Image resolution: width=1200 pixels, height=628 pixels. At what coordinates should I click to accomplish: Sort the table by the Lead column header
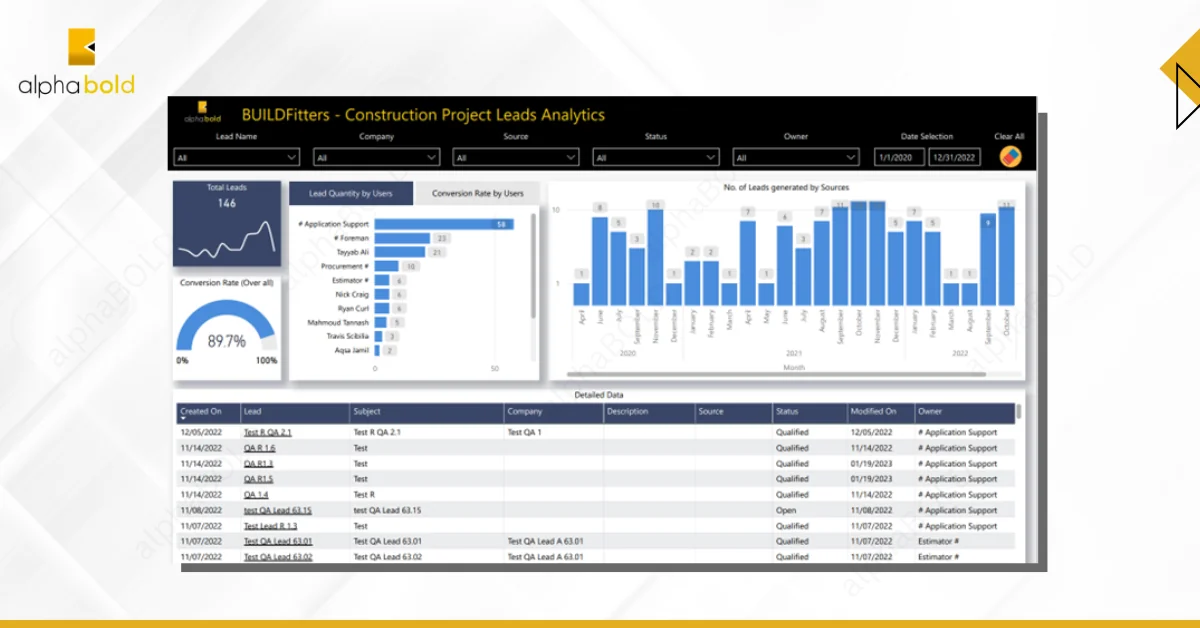tap(296, 411)
